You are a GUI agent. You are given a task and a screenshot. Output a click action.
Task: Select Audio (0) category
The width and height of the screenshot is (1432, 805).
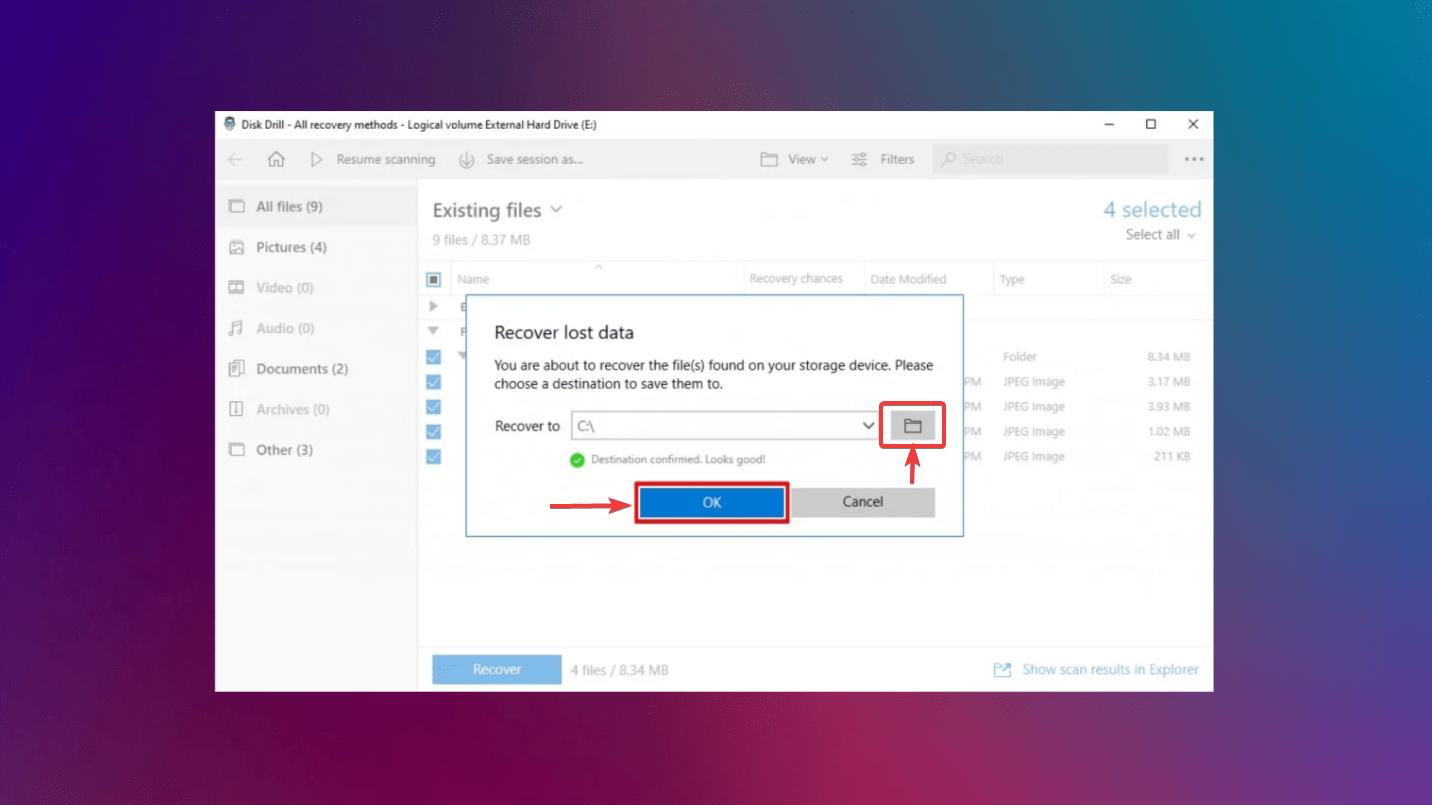click(x=316, y=328)
